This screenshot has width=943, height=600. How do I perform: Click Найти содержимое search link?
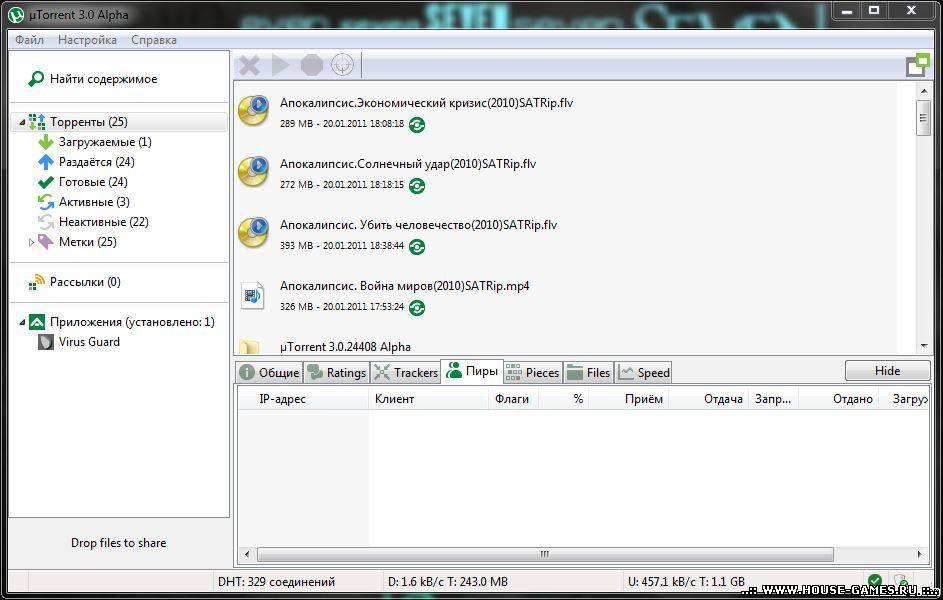(103, 79)
